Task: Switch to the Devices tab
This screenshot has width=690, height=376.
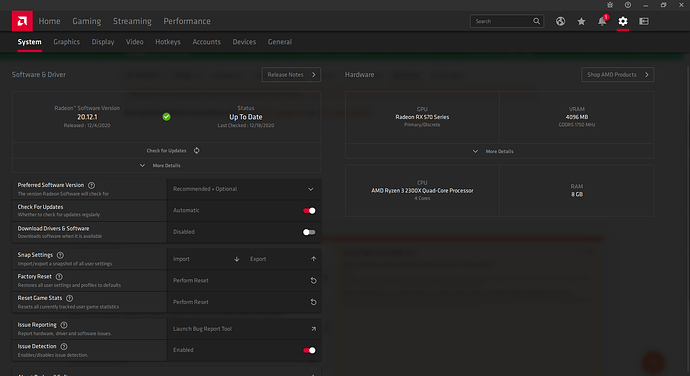Action: click(x=244, y=42)
